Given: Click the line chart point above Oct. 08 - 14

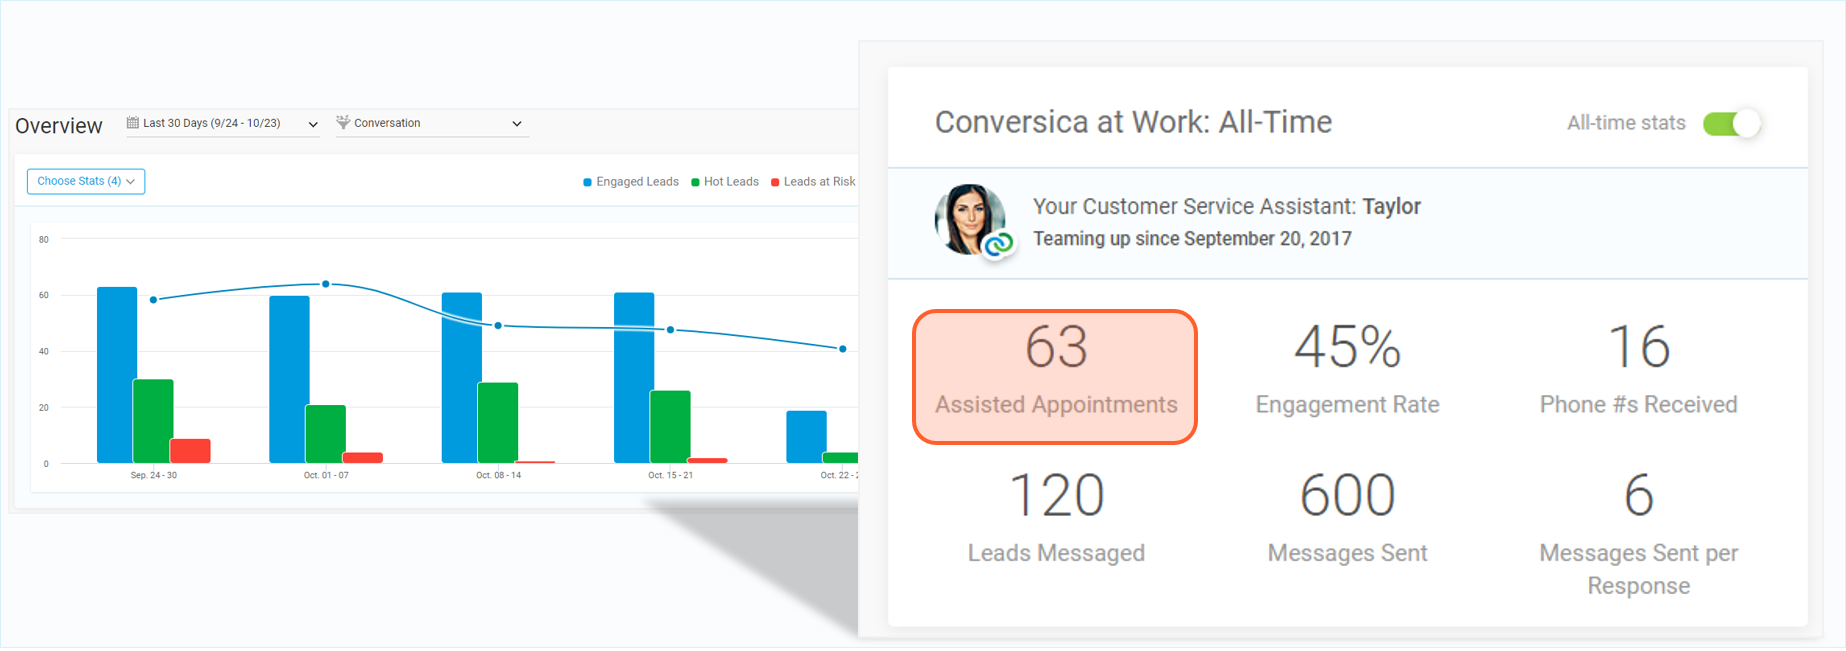Looking at the screenshot, I should pyautogui.click(x=498, y=326).
